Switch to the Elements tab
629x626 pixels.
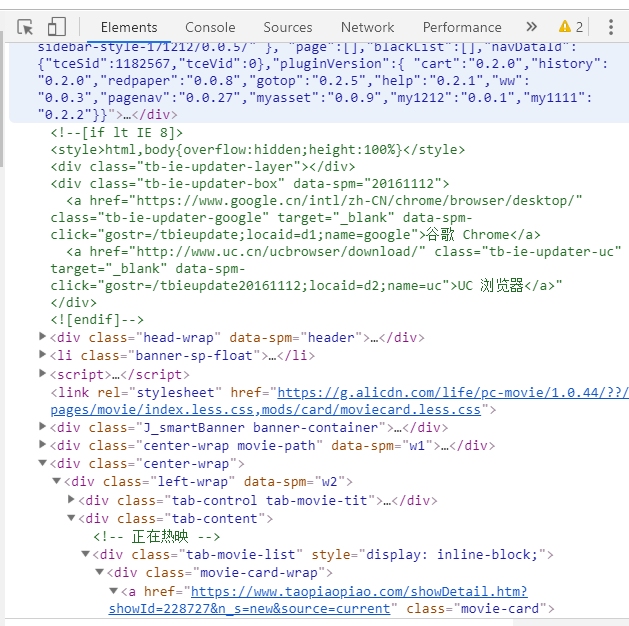coord(129,27)
